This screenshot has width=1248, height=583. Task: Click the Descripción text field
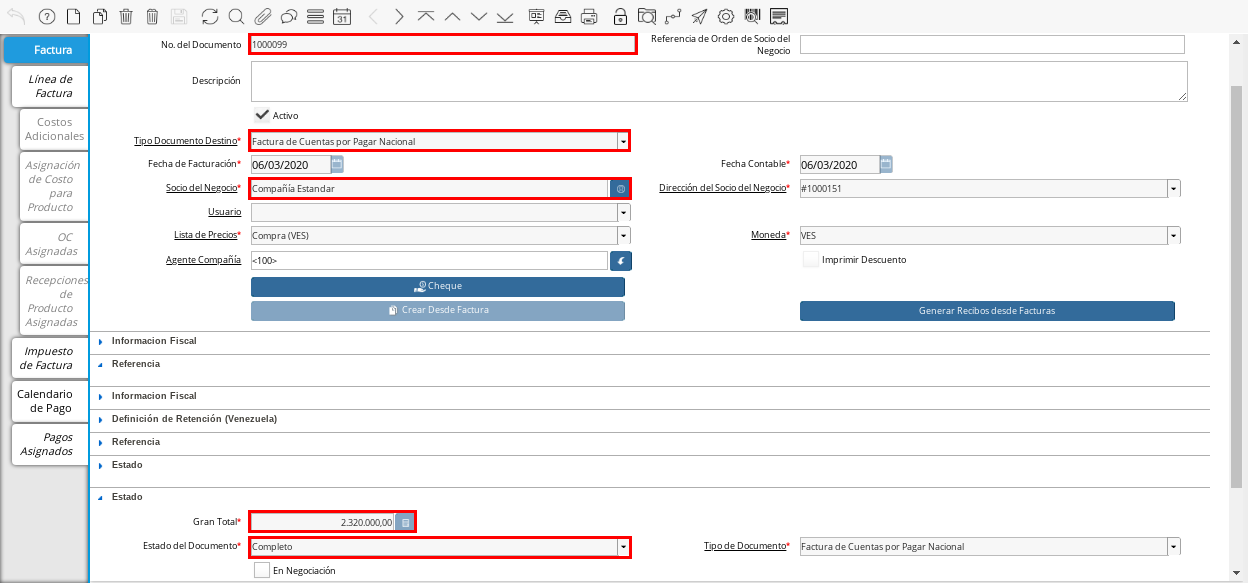coord(718,81)
